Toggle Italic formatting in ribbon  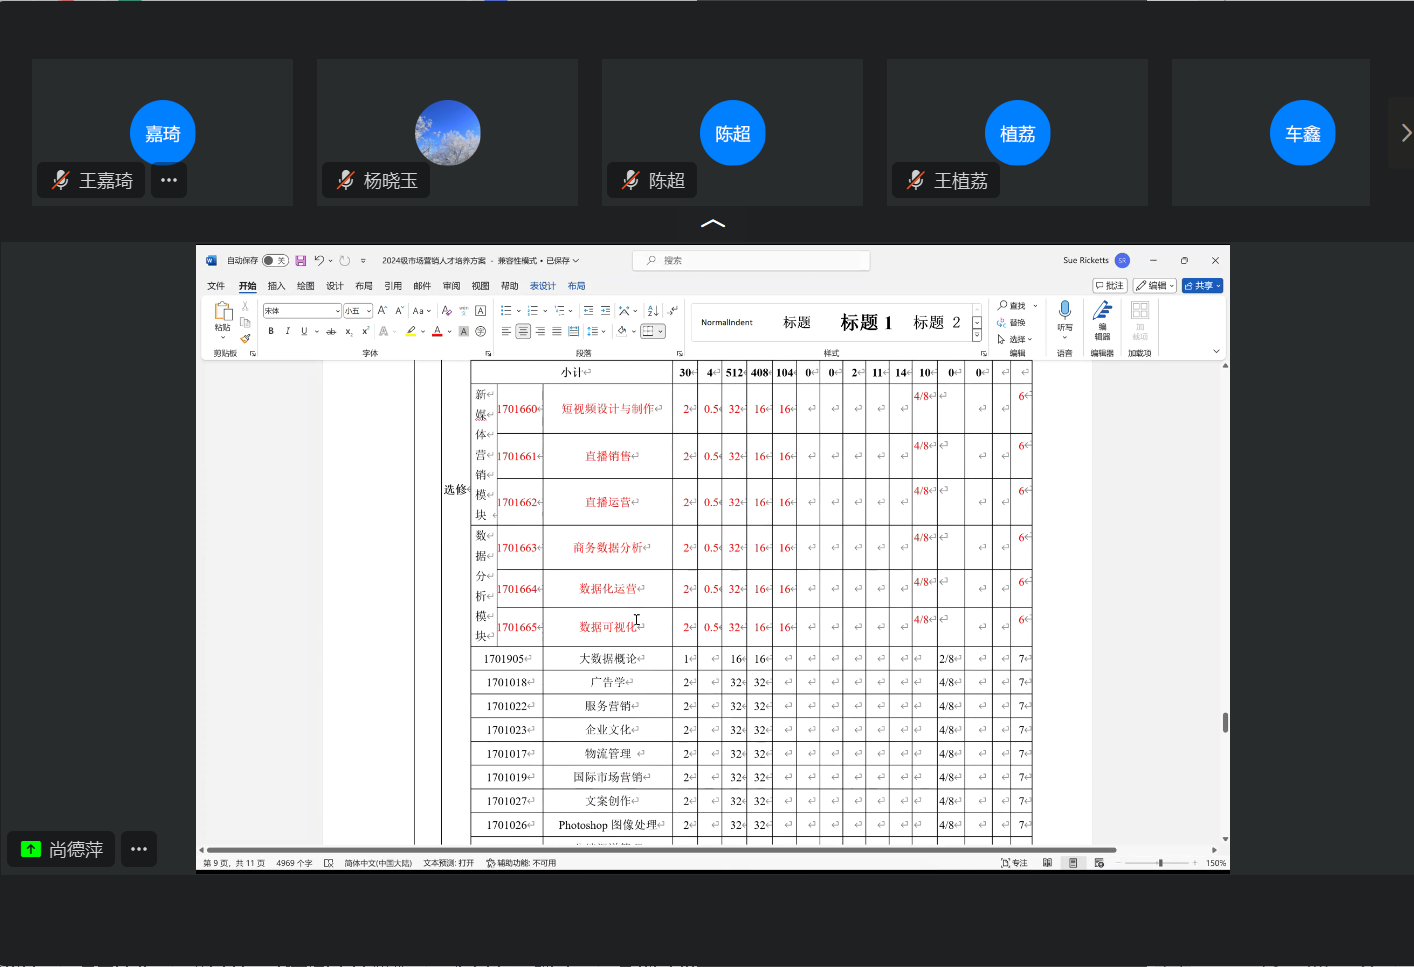[x=288, y=331]
